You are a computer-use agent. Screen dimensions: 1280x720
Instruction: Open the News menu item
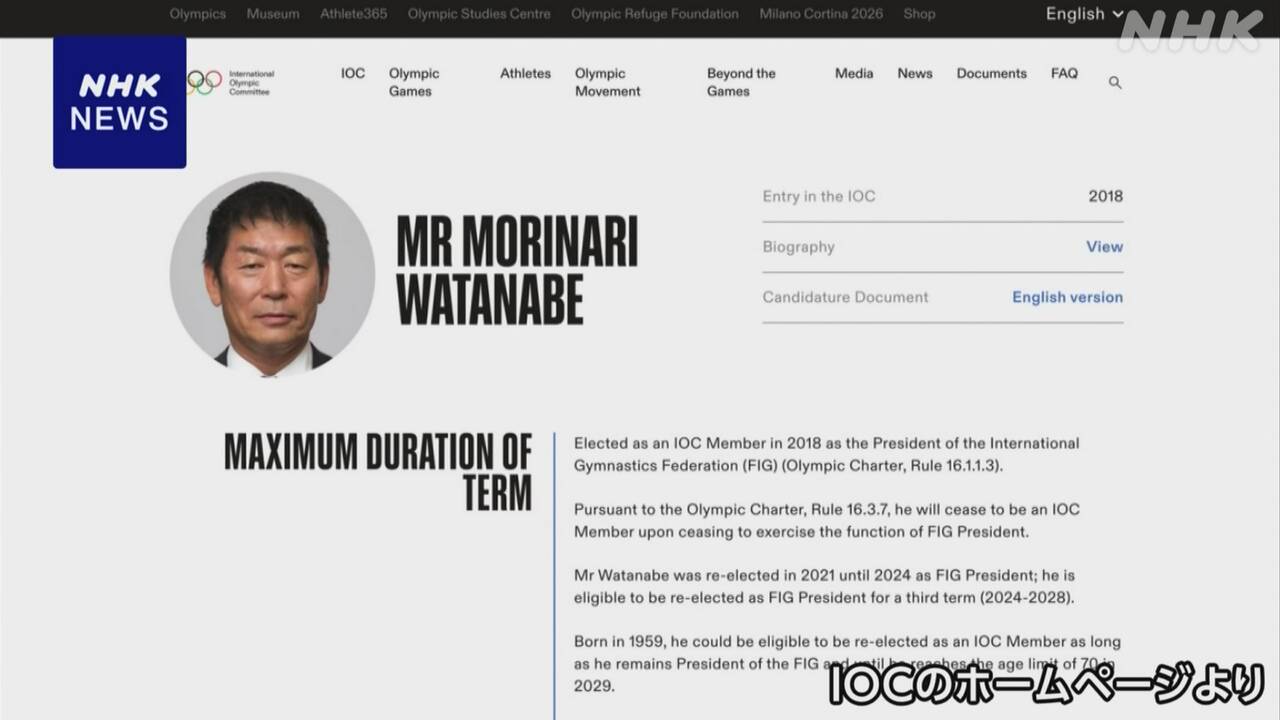[x=915, y=73]
